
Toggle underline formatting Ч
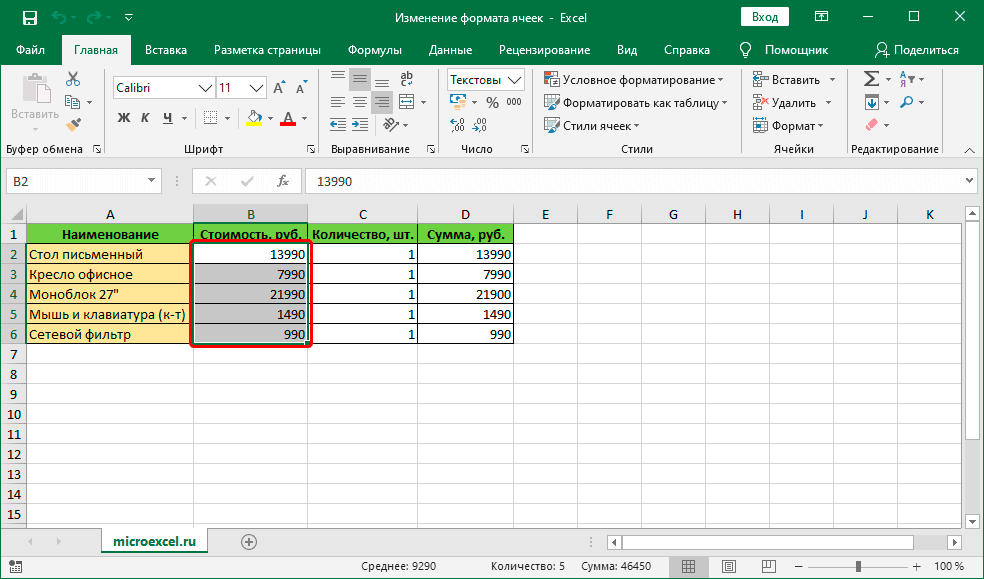tap(165, 117)
